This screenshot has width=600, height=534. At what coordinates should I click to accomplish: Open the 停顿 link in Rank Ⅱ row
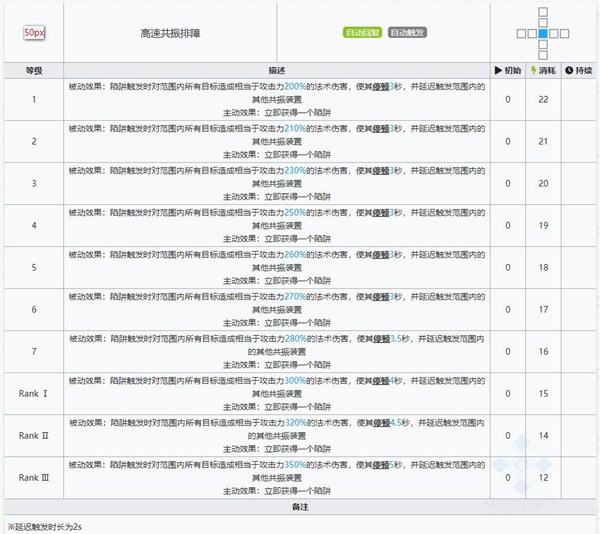pyautogui.click(x=382, y=423)
